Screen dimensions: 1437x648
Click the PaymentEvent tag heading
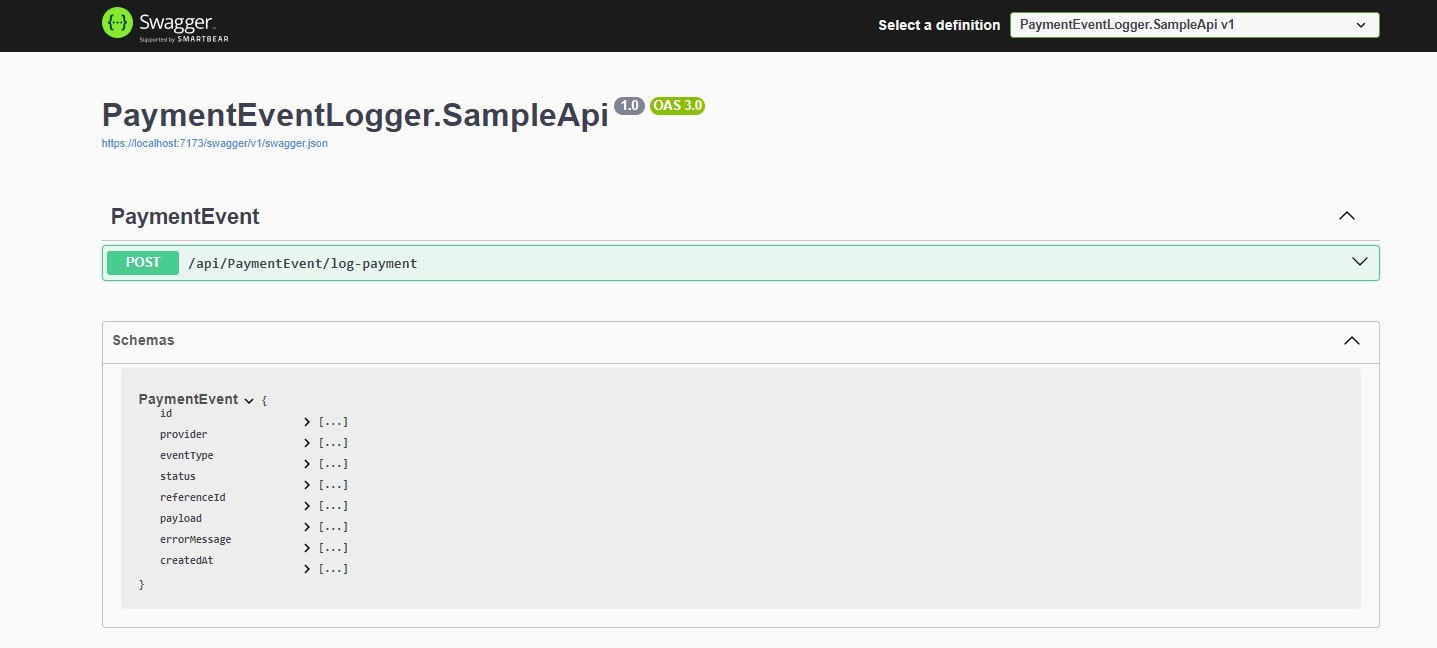coord(184,216)
